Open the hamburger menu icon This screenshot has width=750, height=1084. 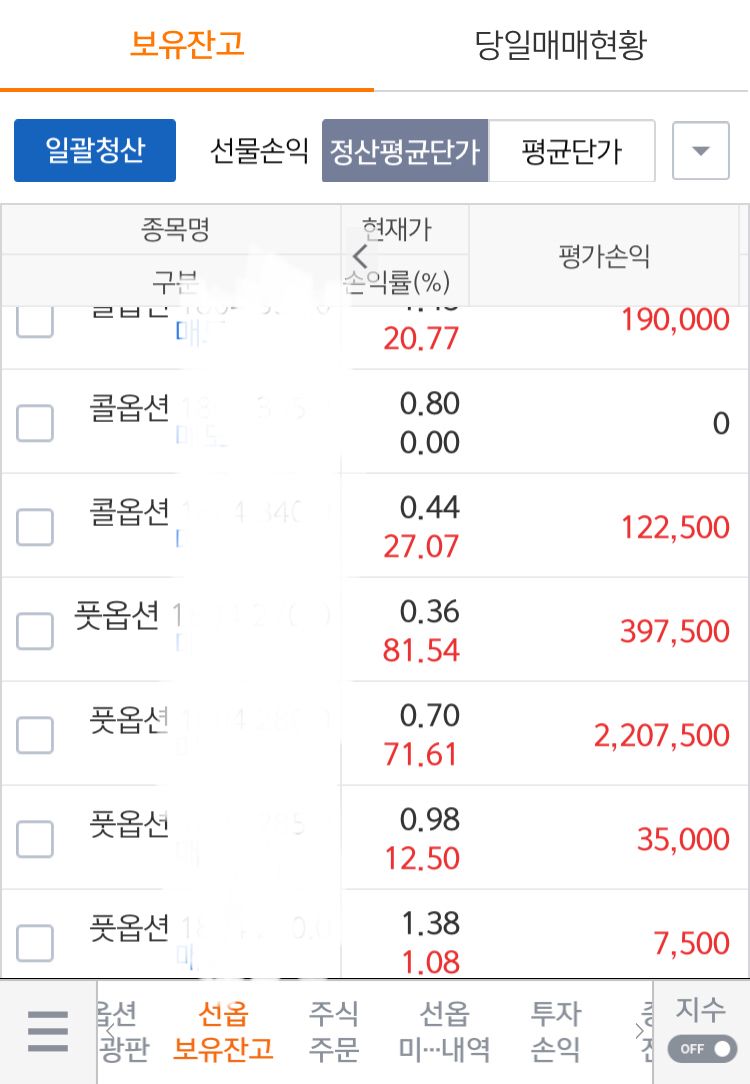(48, 1031)
